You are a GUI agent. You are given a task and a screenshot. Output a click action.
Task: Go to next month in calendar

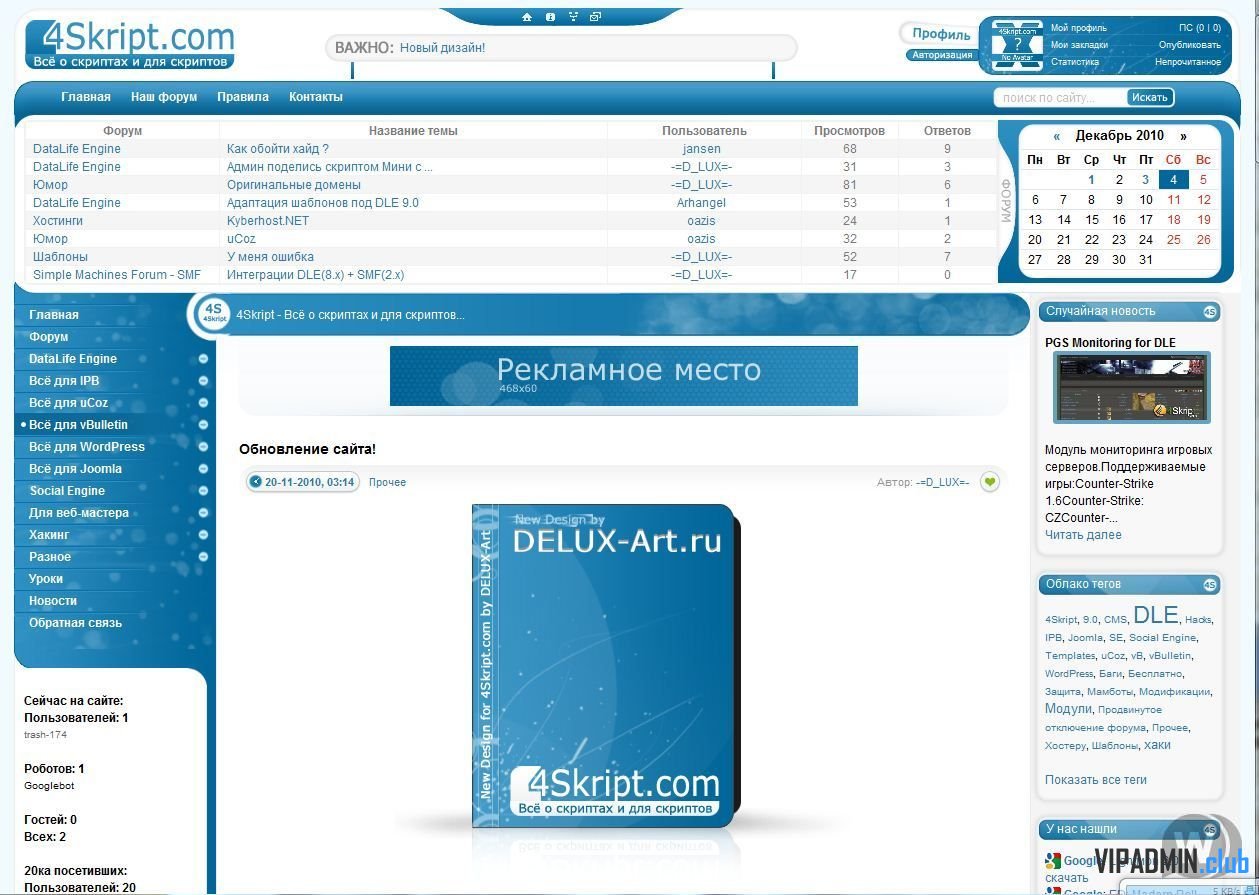coord(1183,136)
